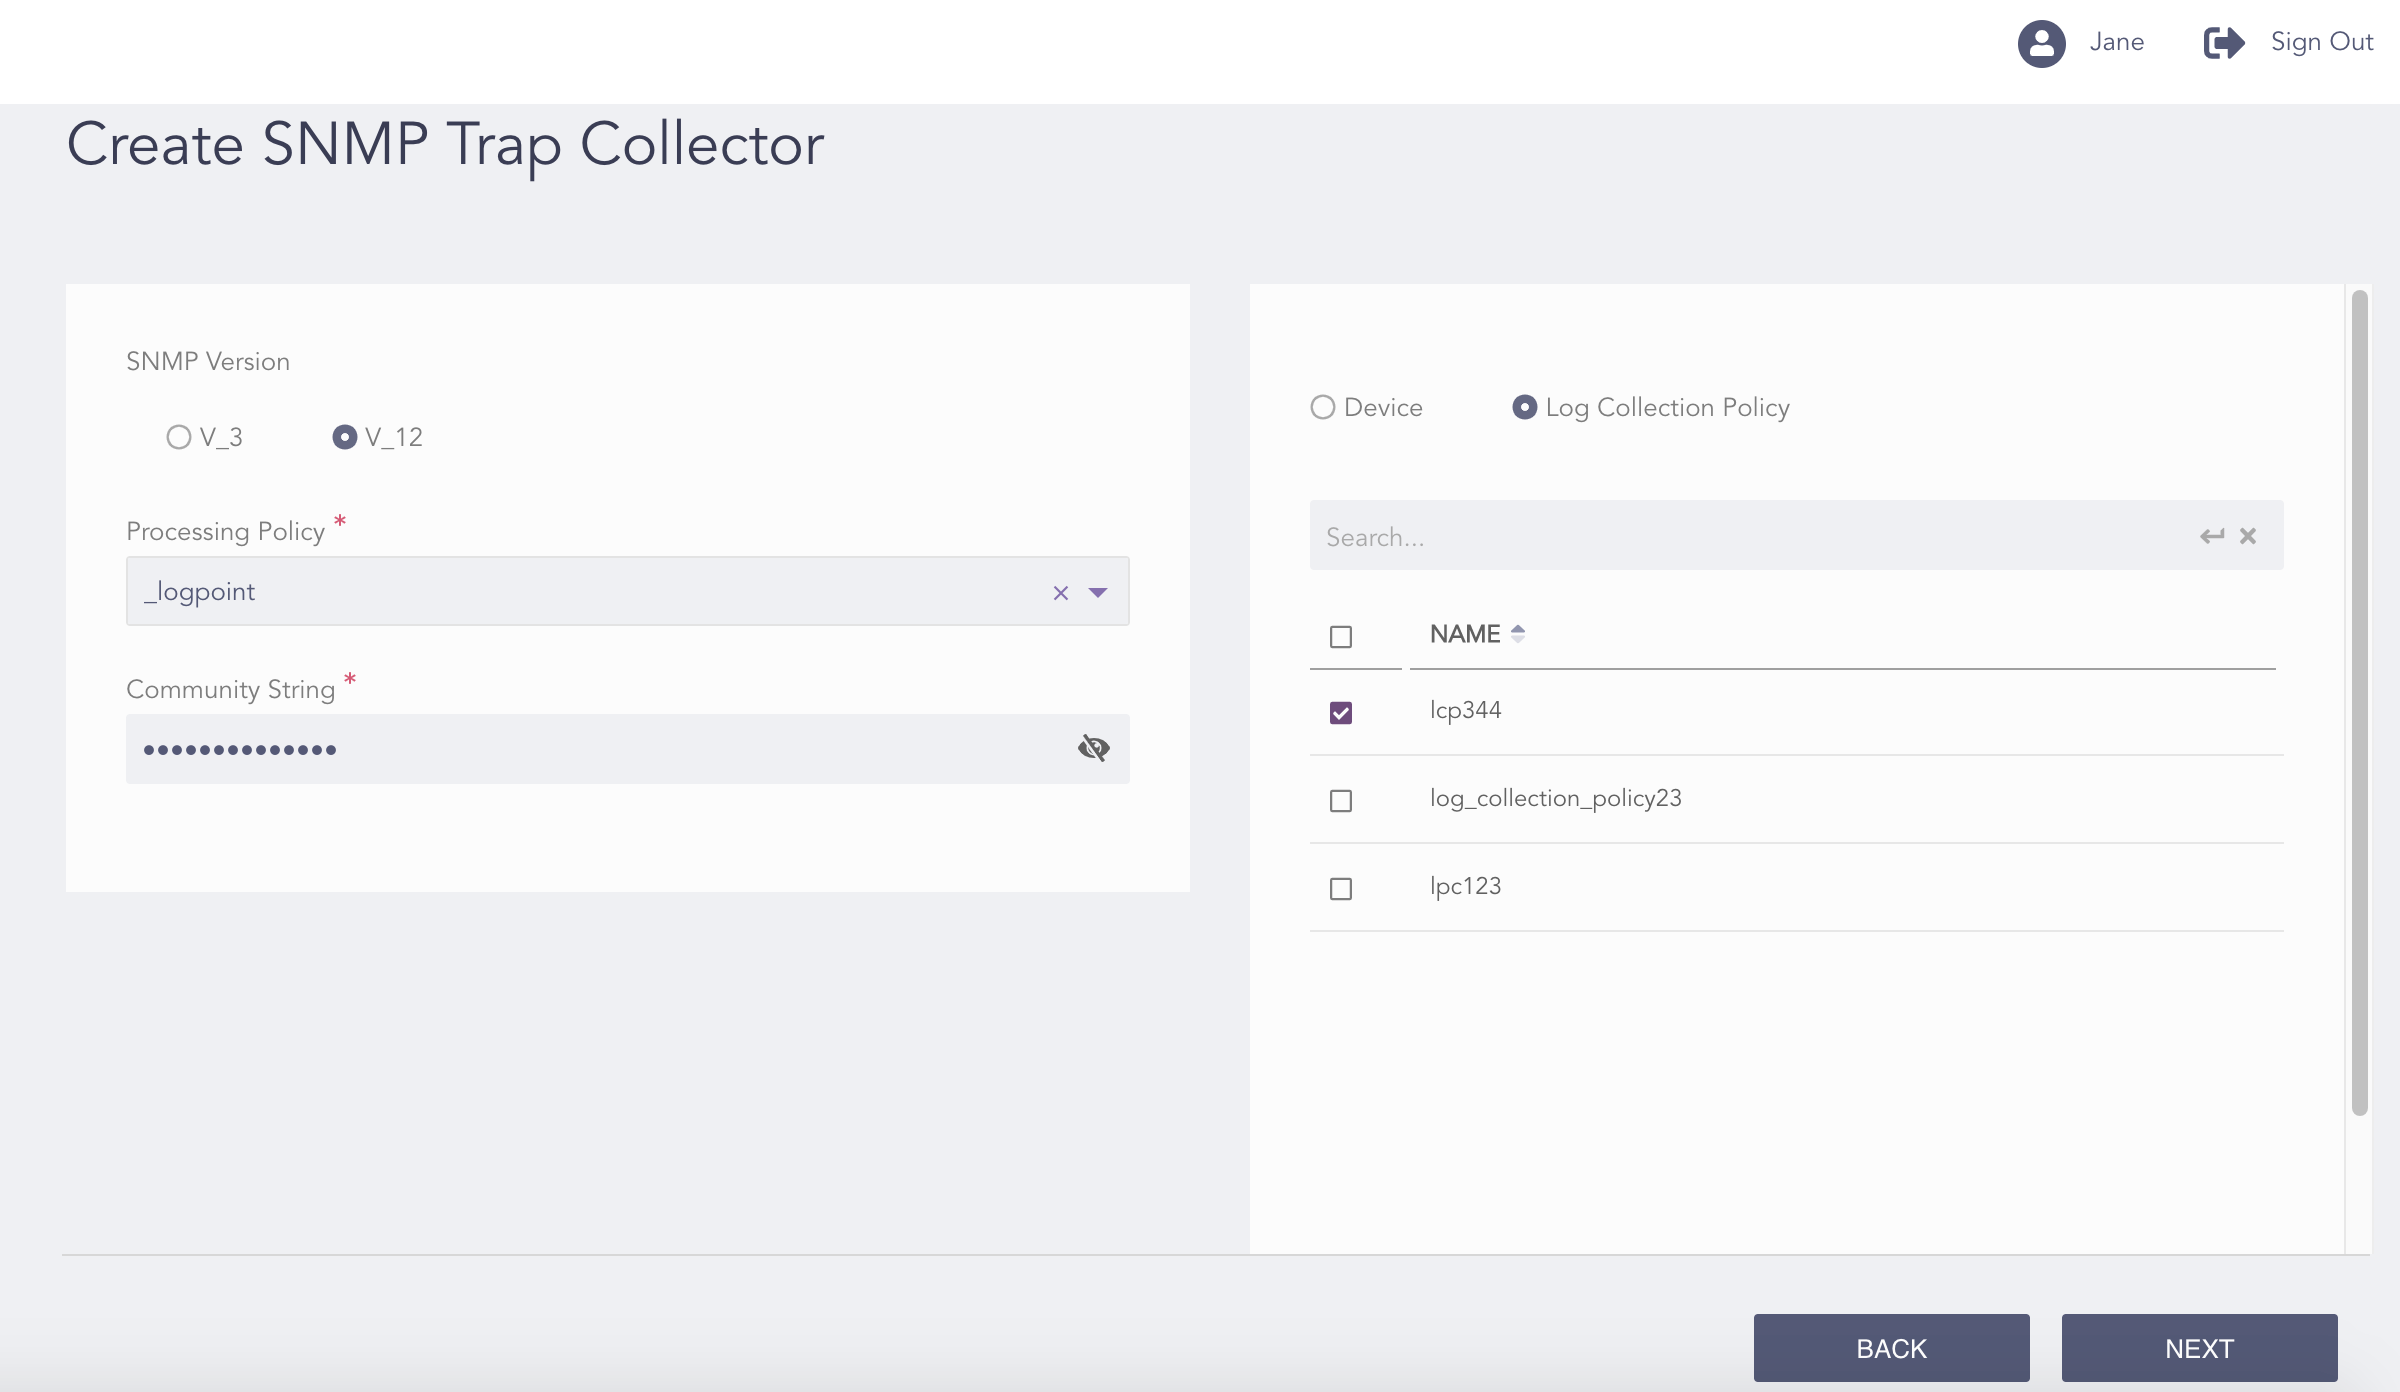Viewport: 2400px width, 1392px height.
Task: Click the search submit arrow icon
Action: click(x=2211, y=535)
